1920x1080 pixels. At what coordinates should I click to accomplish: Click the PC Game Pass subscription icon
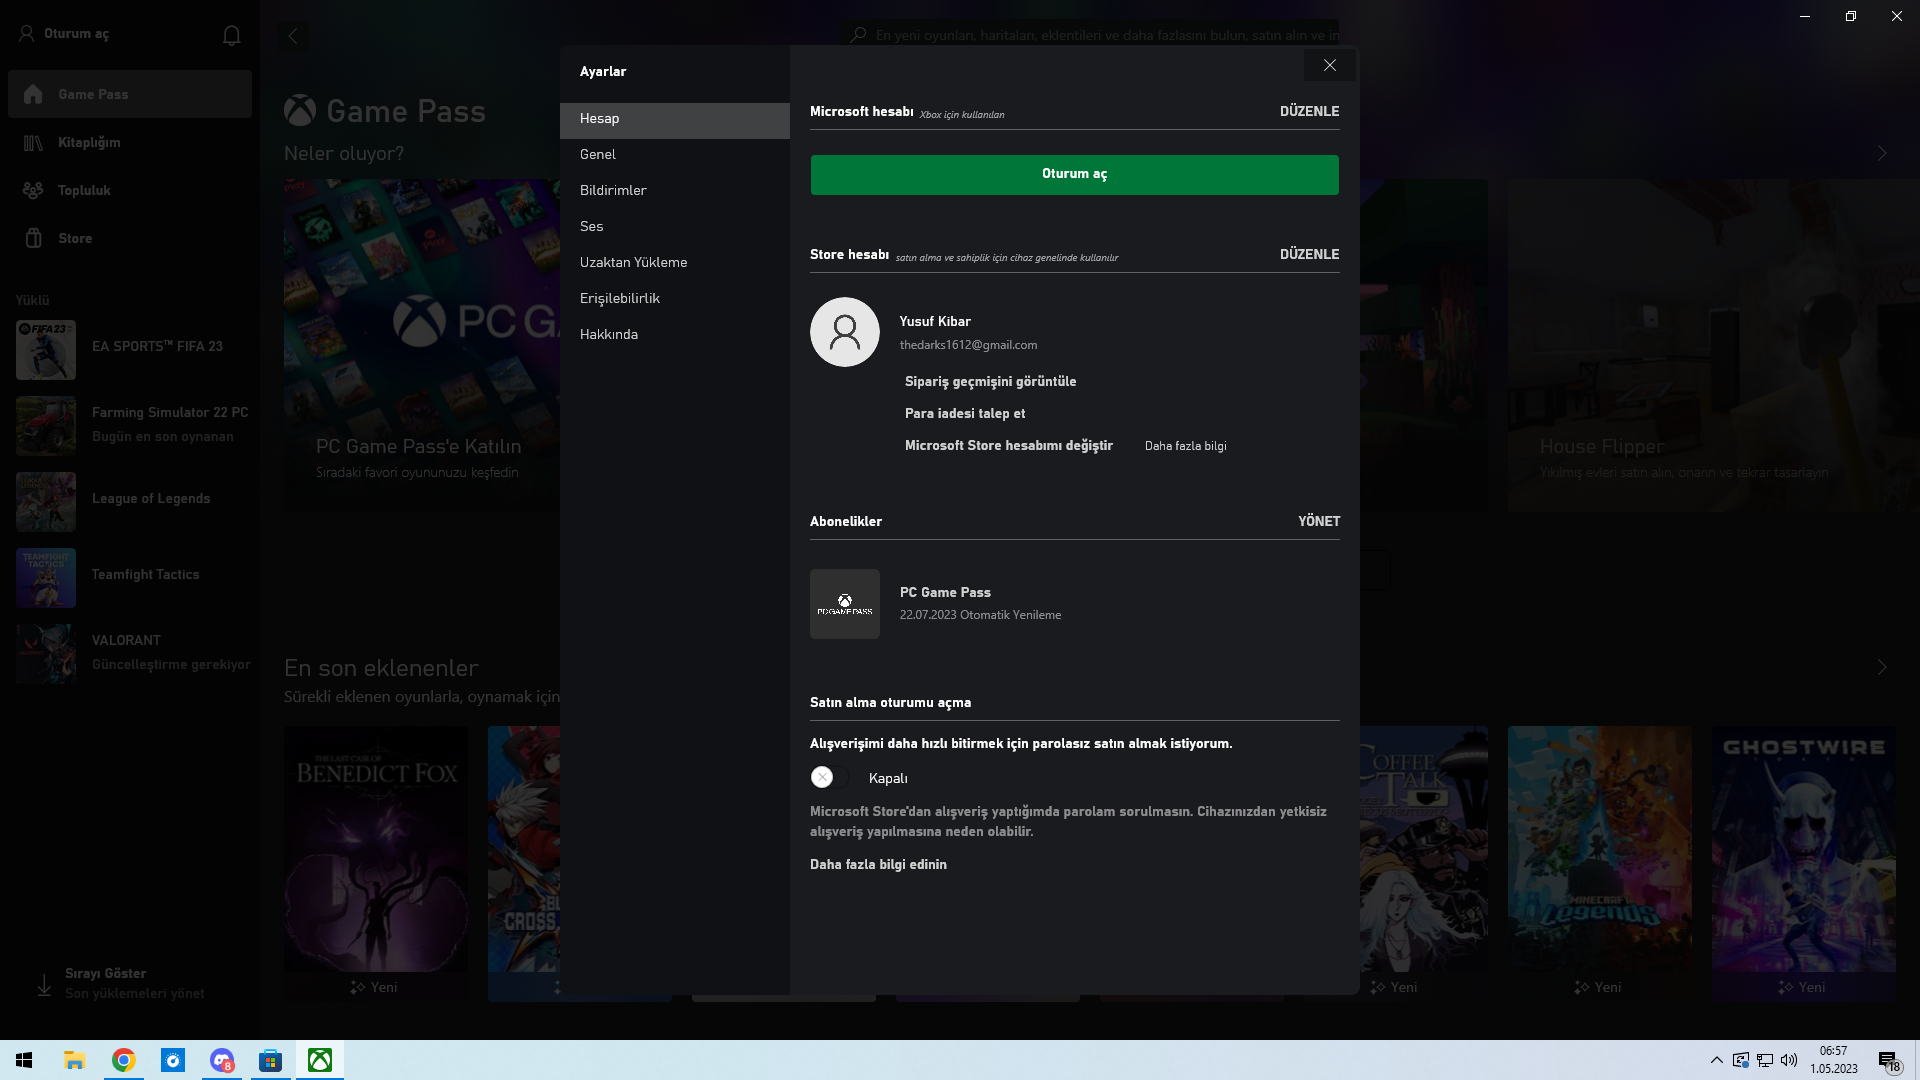pos(844,604)
